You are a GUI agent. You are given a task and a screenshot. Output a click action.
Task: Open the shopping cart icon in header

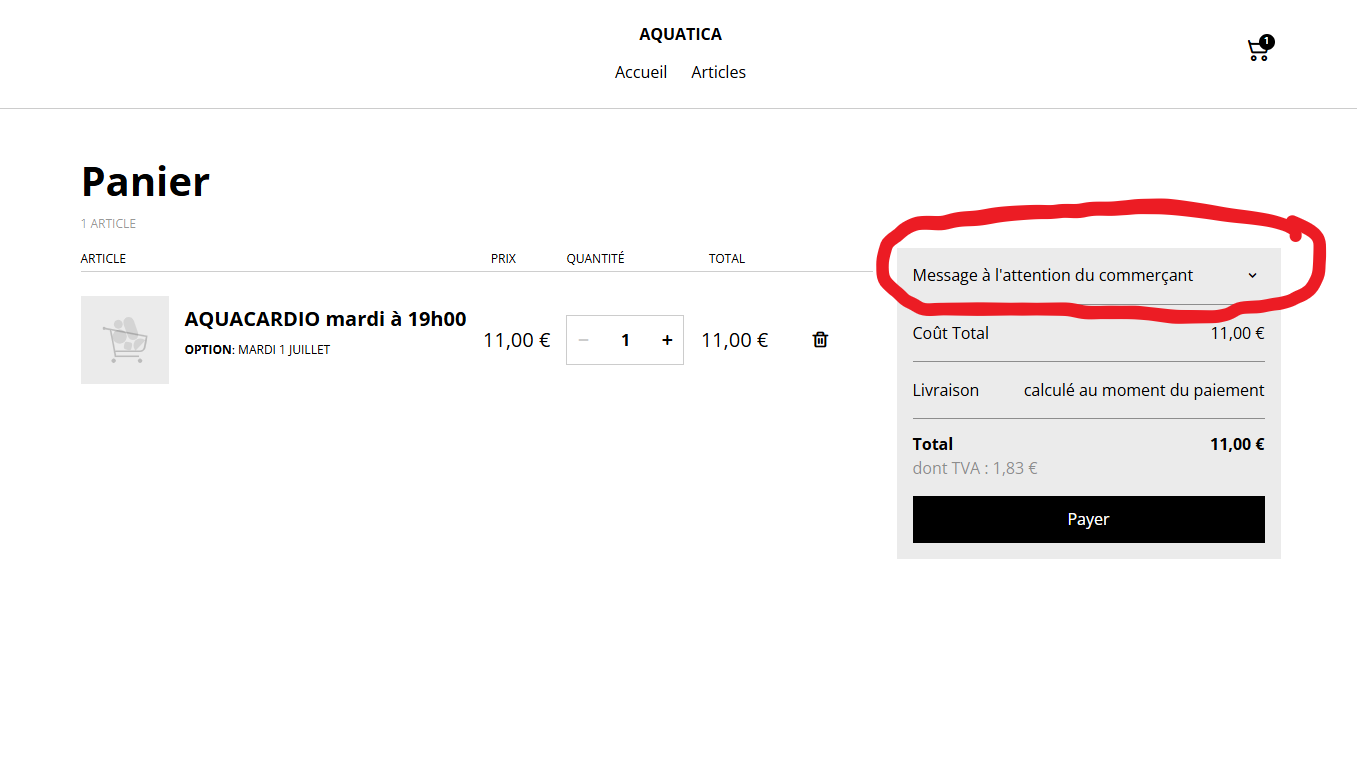[1257, 51]
